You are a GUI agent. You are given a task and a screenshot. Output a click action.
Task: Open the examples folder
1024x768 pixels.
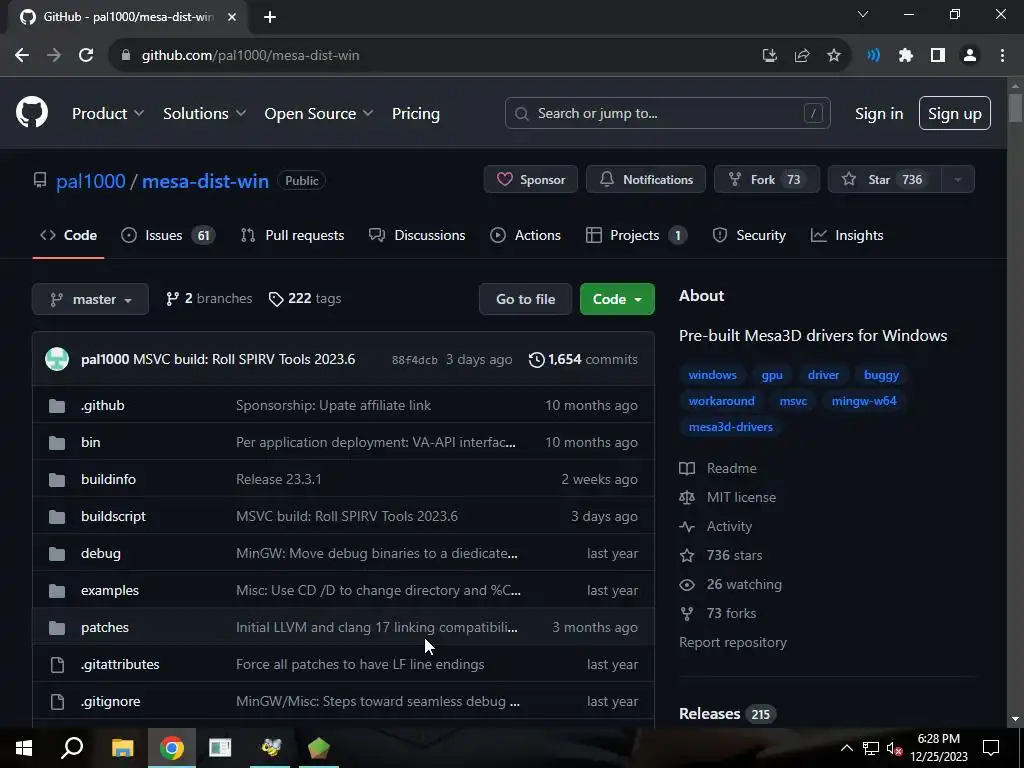coord(110,590)
